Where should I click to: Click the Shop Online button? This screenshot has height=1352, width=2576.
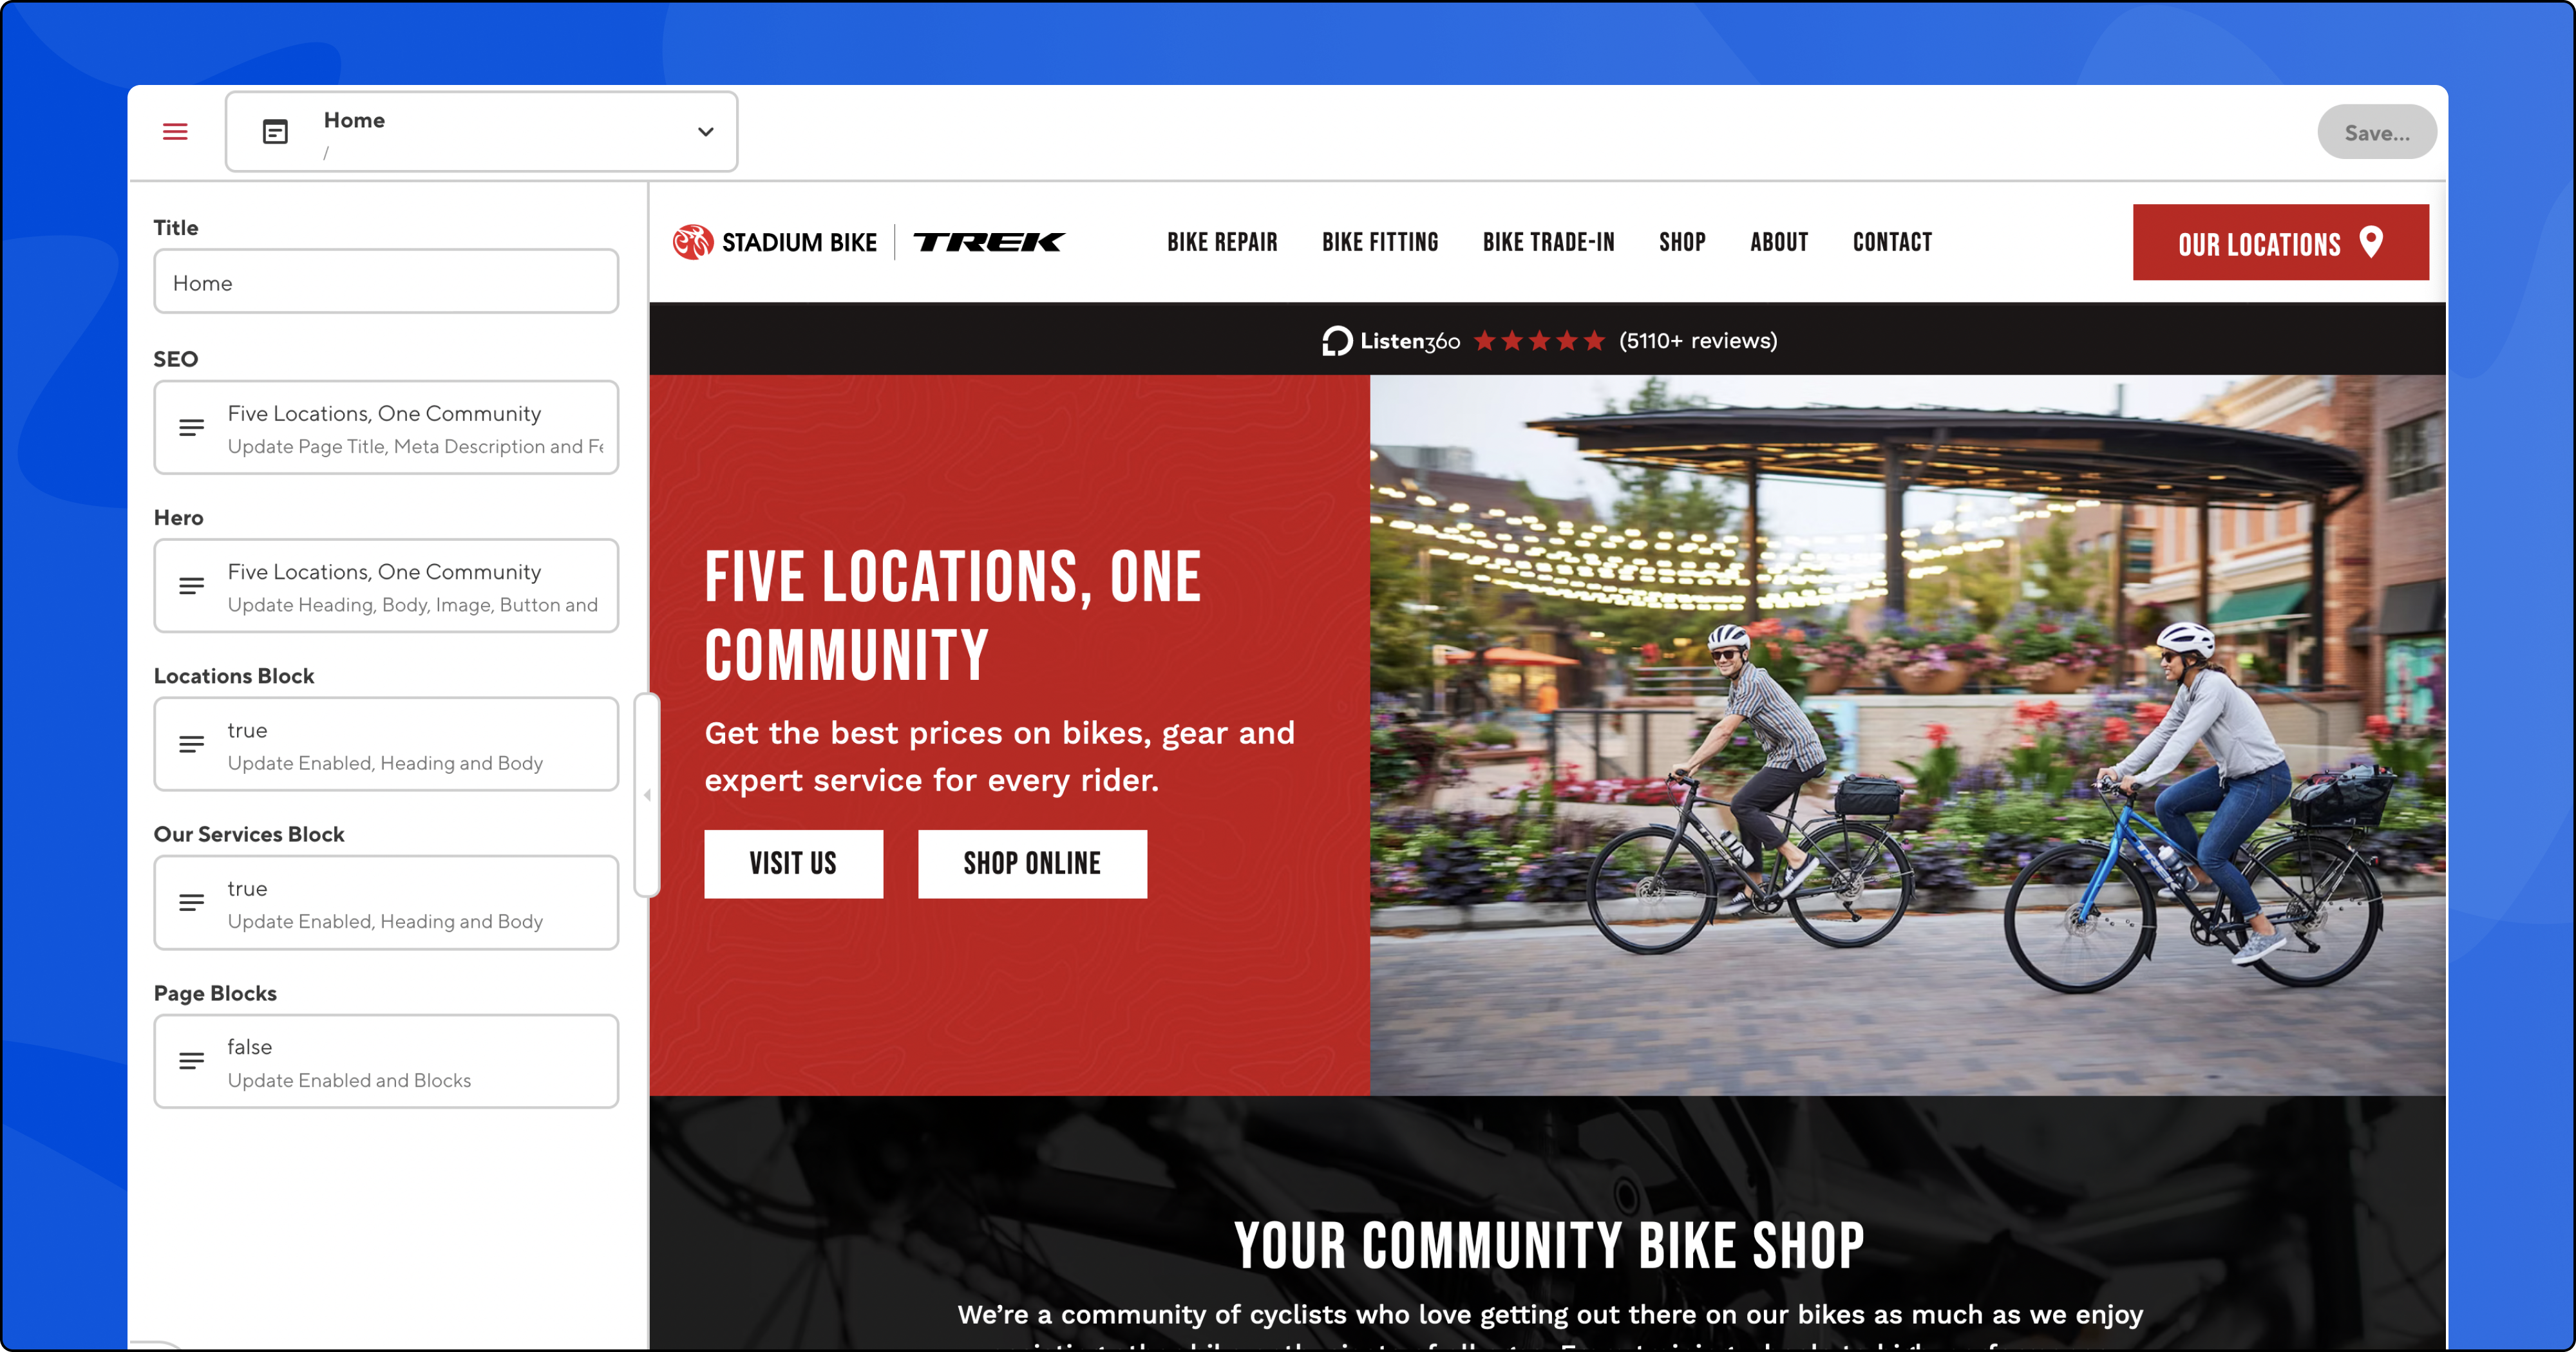click(x=1032, y=864)
